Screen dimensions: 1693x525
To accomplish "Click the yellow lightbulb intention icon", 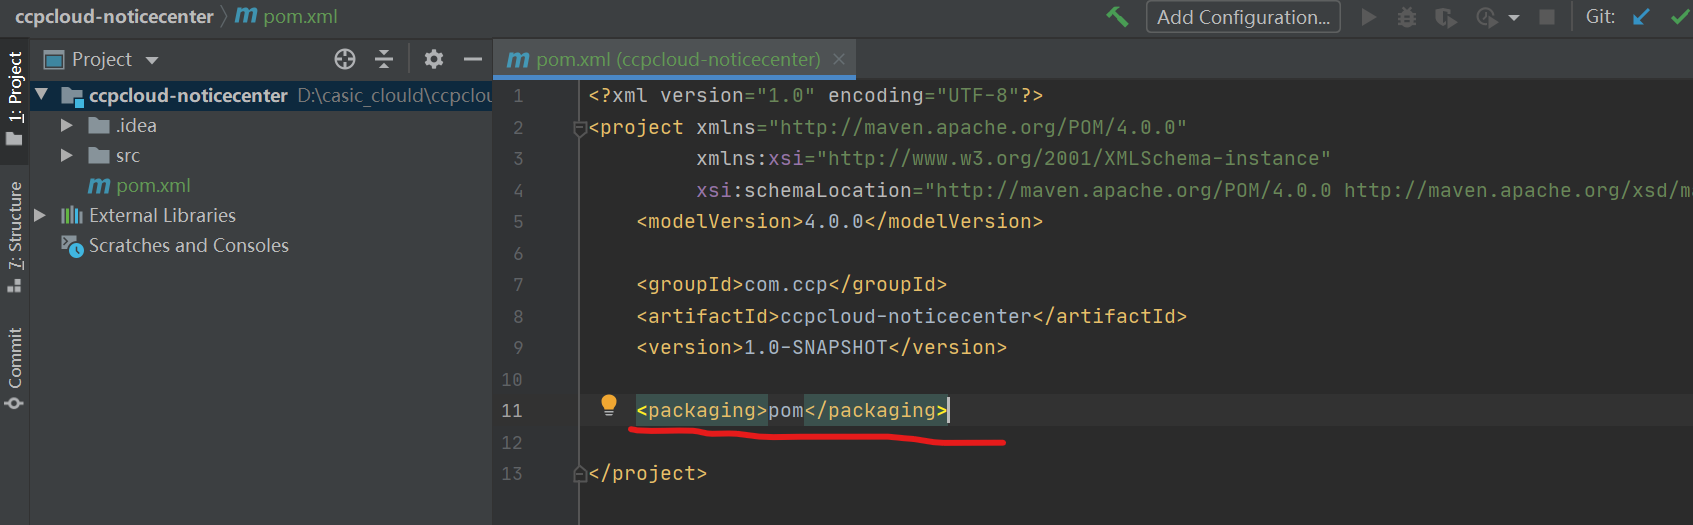I will [608, 405].
